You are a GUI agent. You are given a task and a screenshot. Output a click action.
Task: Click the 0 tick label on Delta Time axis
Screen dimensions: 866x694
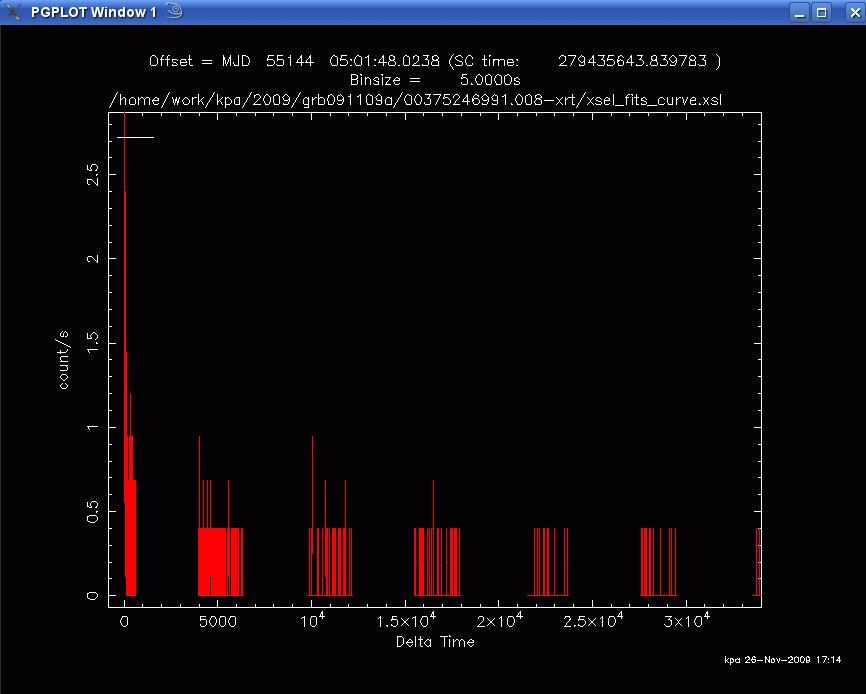[124, 622]
